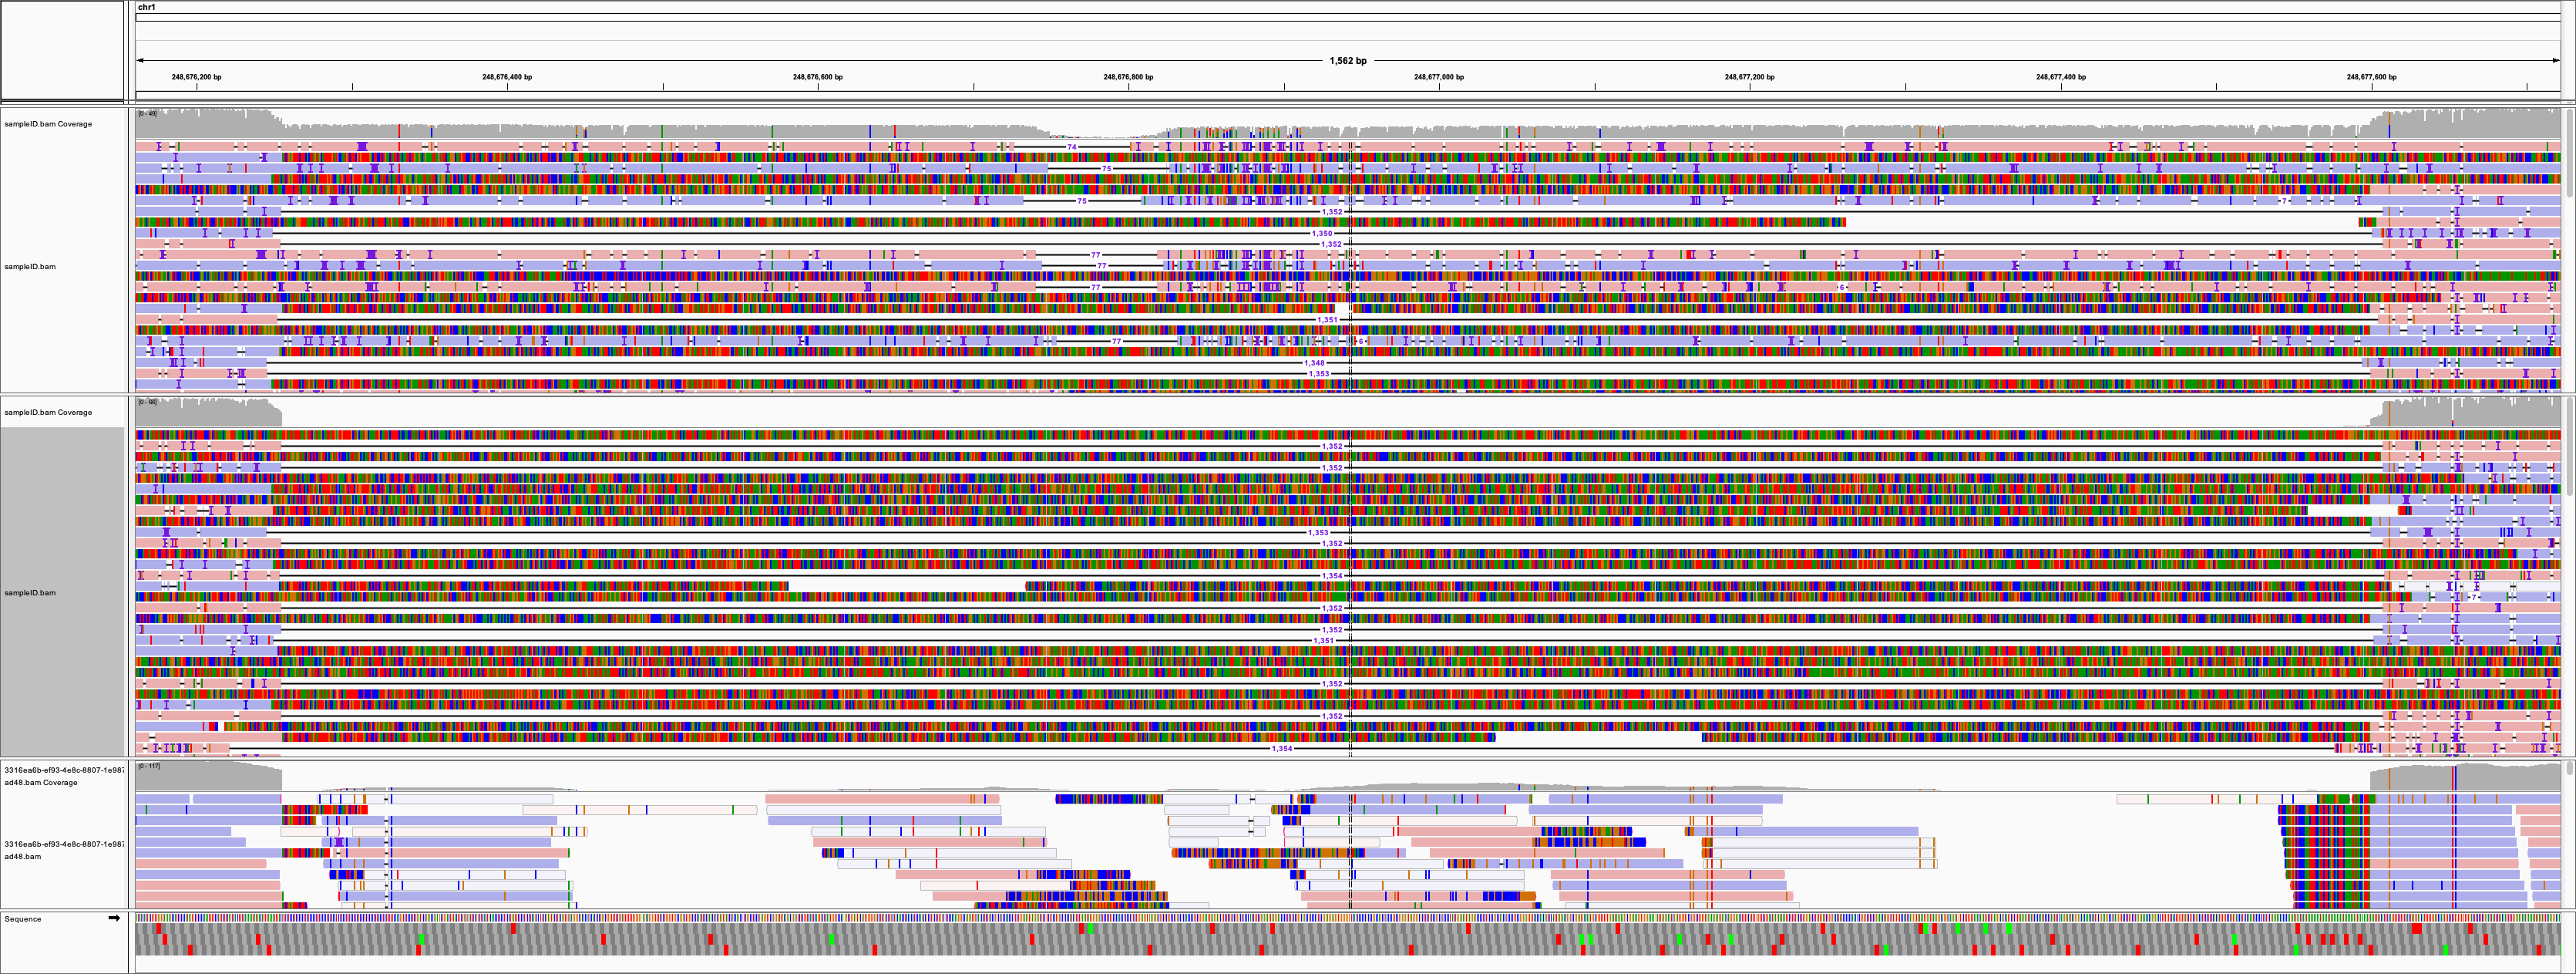The width and height of the screenshot is (2576, 974).
Task: Click the 1,562 bp span label
Action: coord(1347,61)
